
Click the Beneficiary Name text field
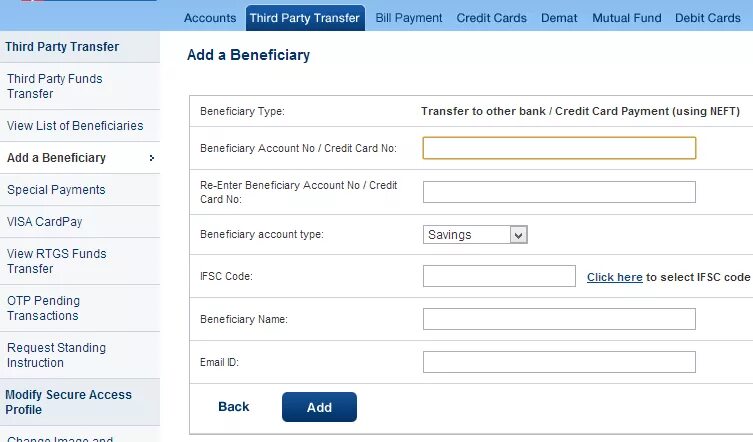[559, 319]
